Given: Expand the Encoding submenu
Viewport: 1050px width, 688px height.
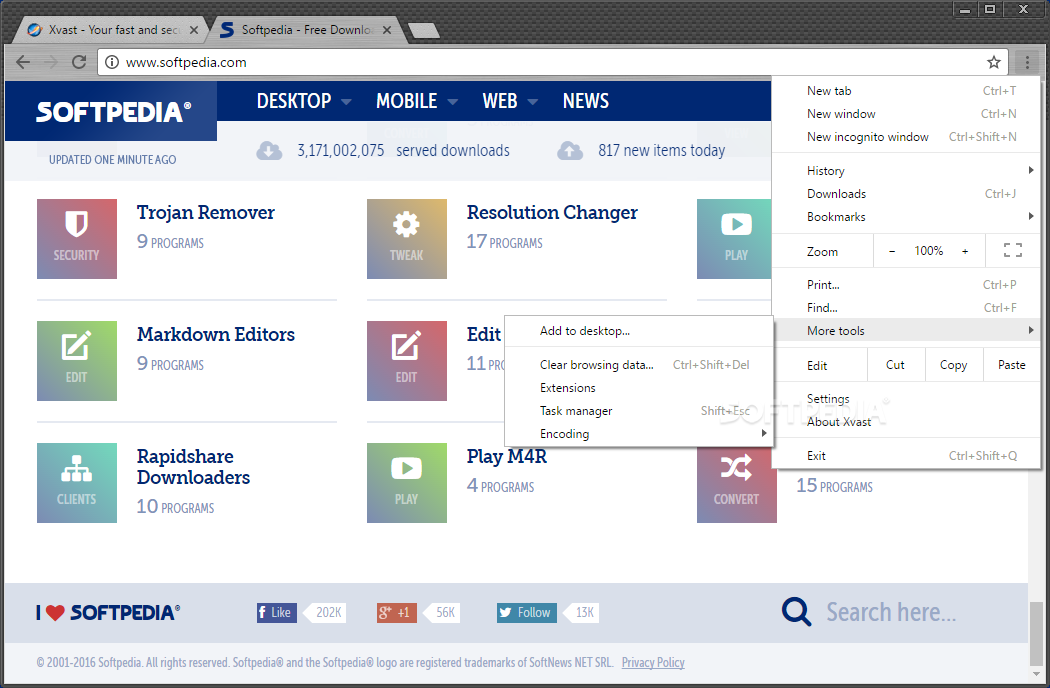Looking at the screenshot, I should [639, 433].
